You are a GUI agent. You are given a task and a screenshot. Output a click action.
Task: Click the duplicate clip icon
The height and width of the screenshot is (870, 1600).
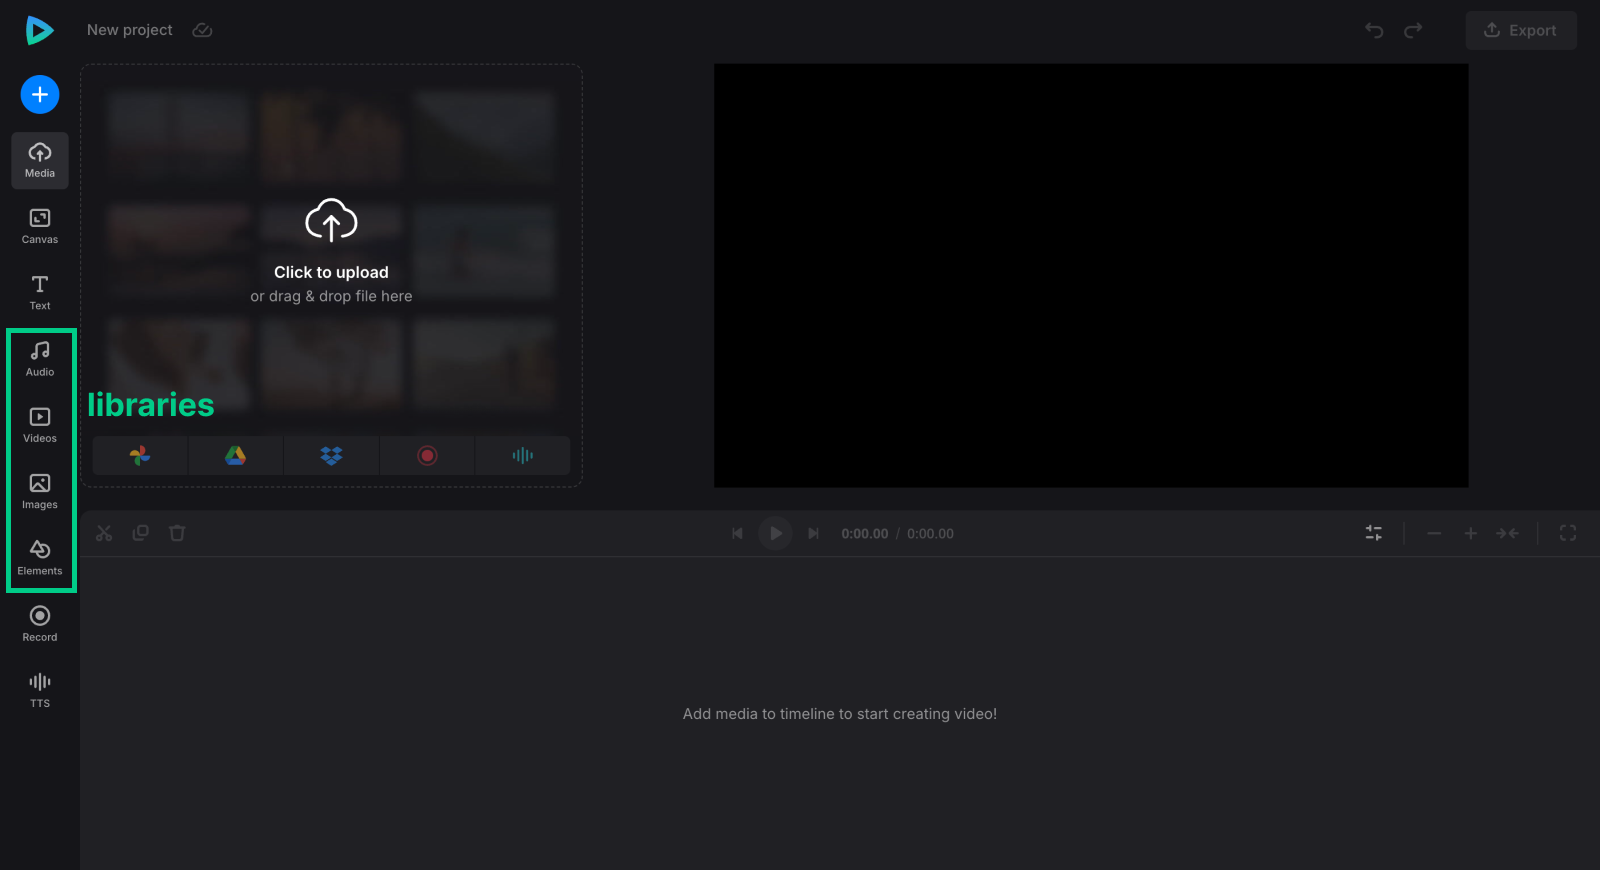point(141,533)
